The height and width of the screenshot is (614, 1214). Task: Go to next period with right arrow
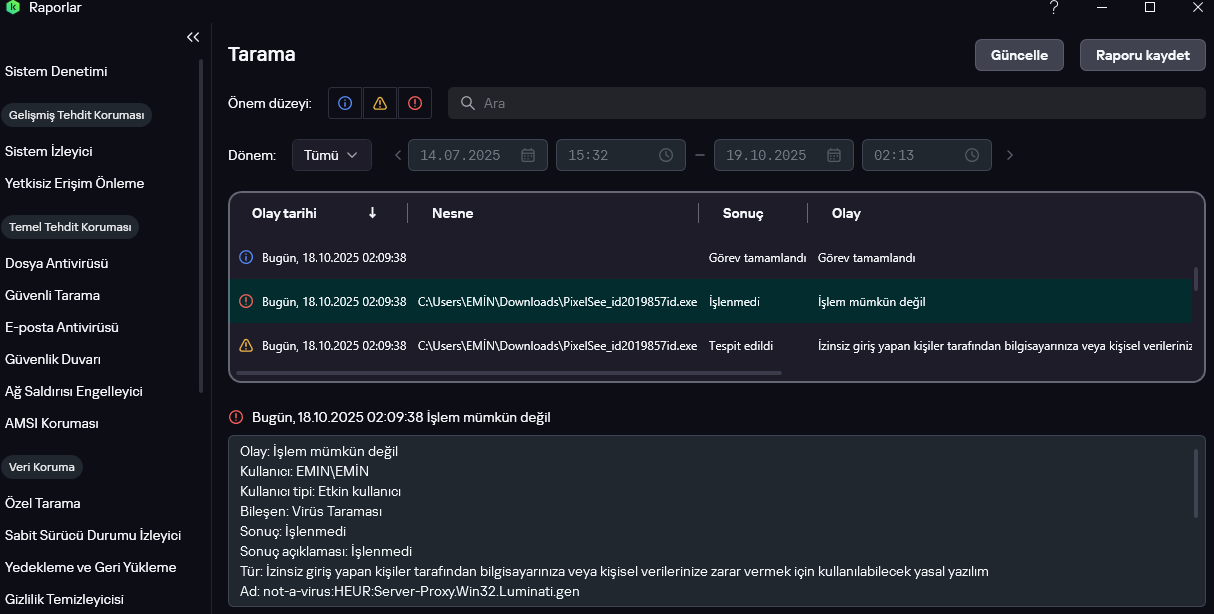[1010, 155]
